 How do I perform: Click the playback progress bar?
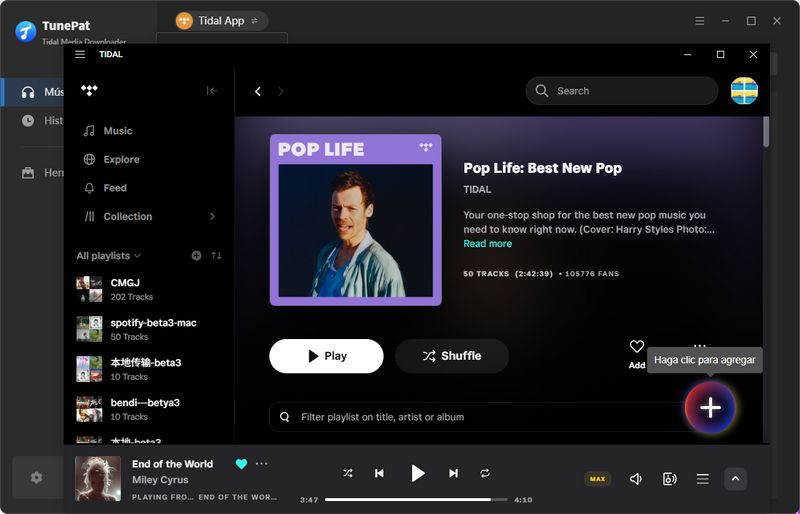tap(416, 500)
